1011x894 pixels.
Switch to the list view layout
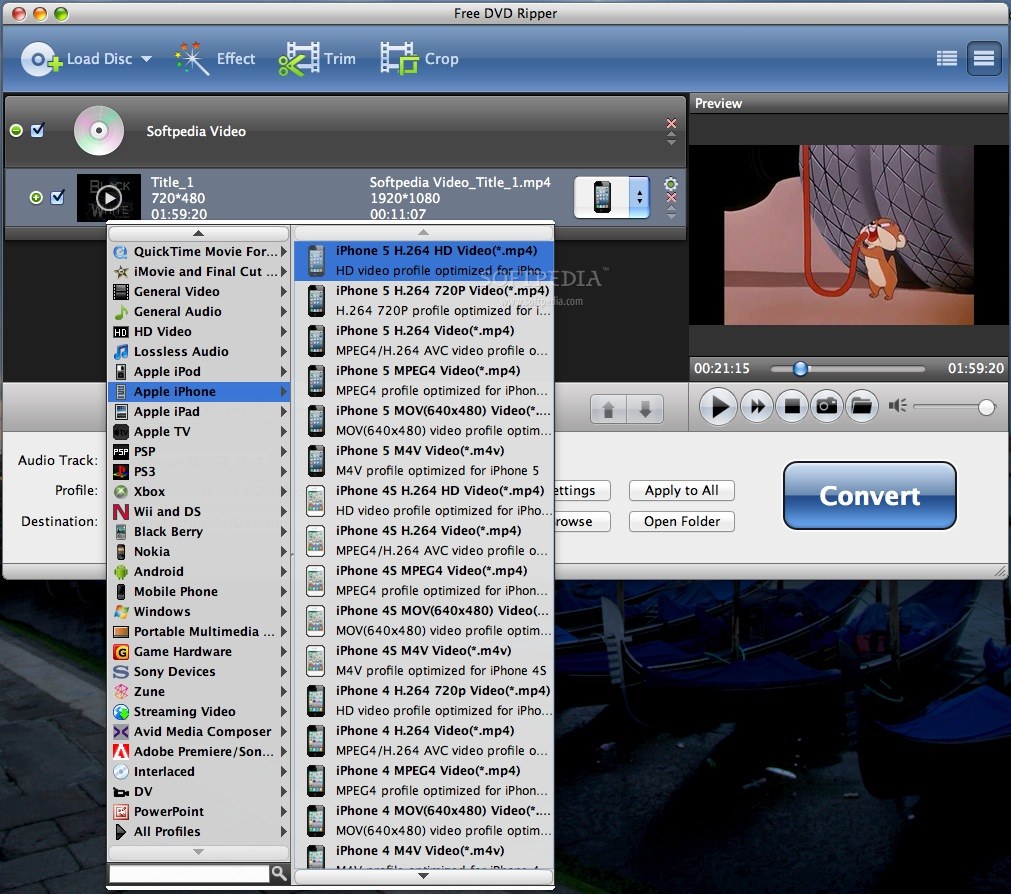point(946,59)
